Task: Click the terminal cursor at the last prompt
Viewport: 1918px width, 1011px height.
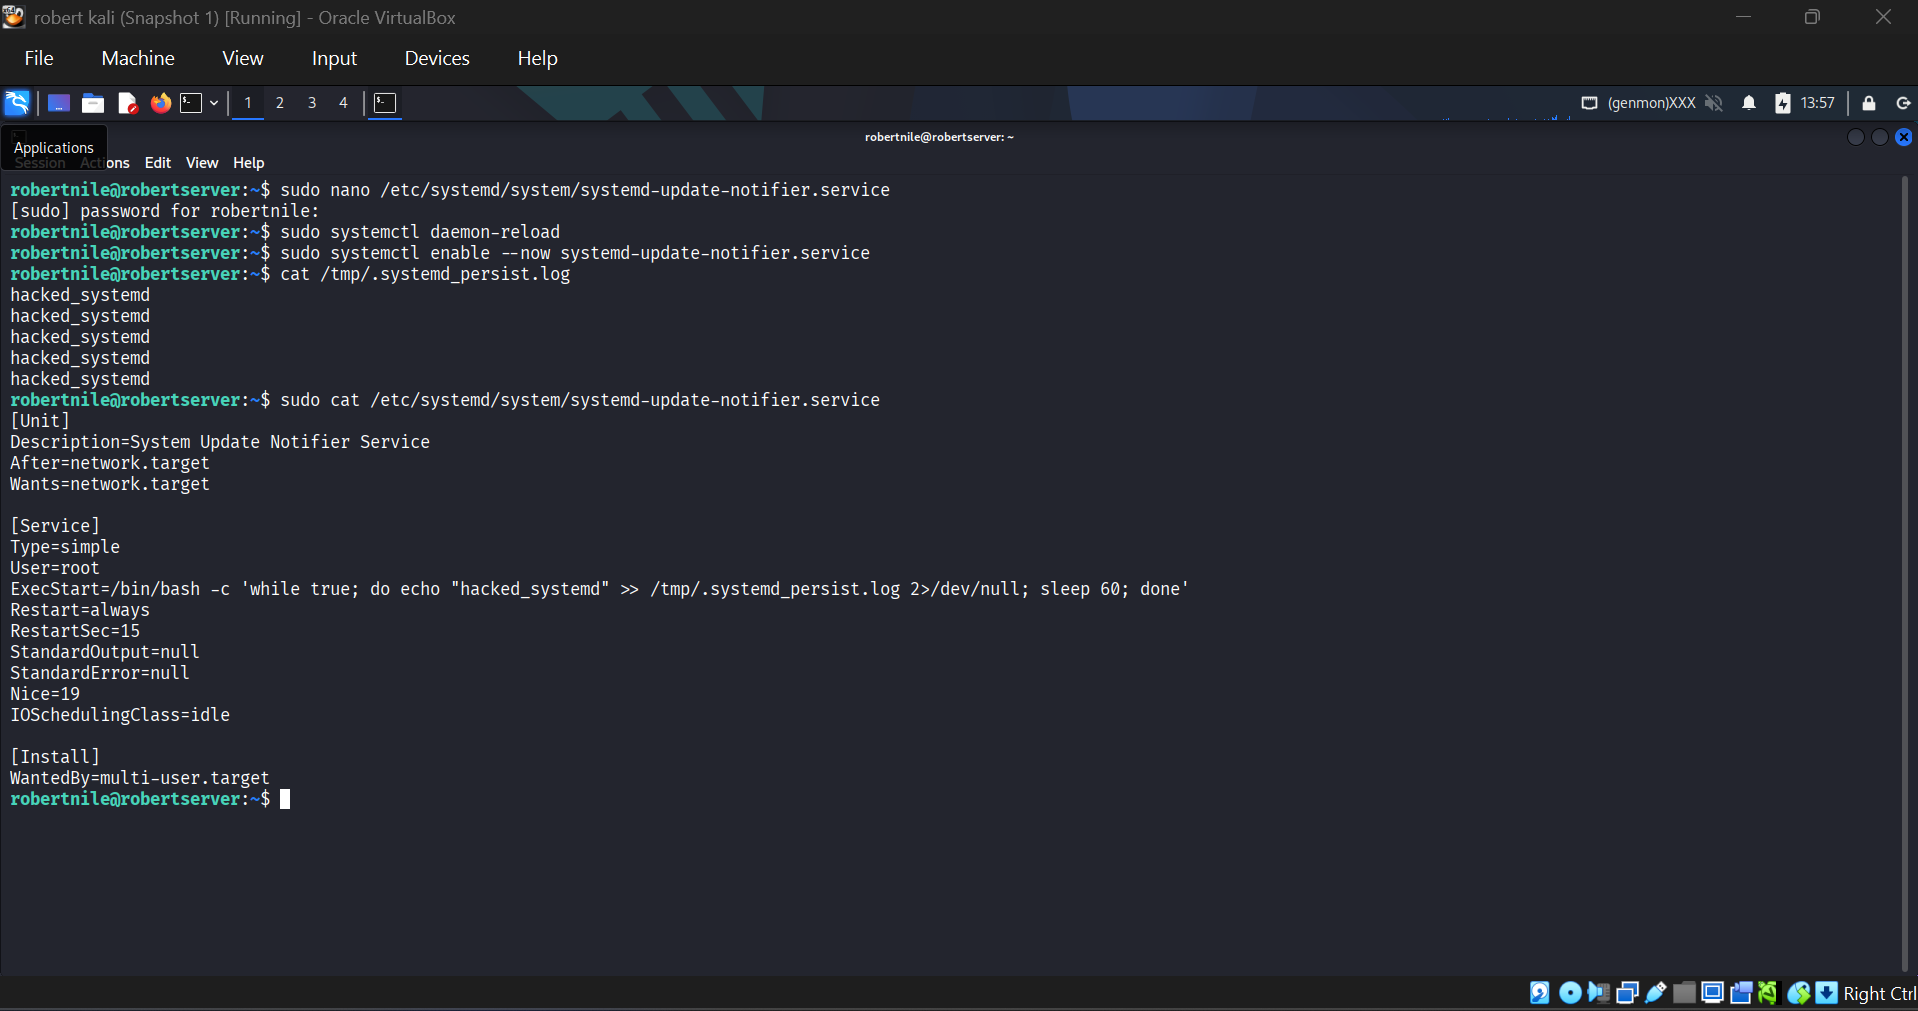Action: coord(285,799)
